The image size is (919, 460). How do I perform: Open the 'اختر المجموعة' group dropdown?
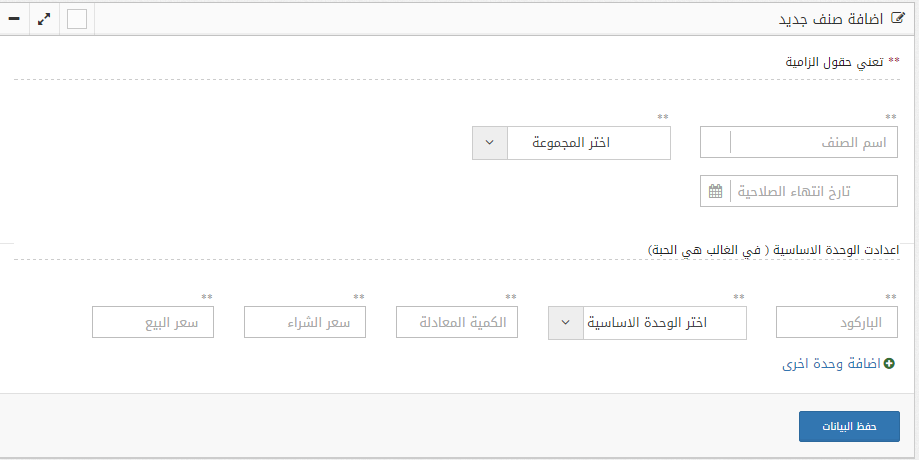[x=588, y=143]
